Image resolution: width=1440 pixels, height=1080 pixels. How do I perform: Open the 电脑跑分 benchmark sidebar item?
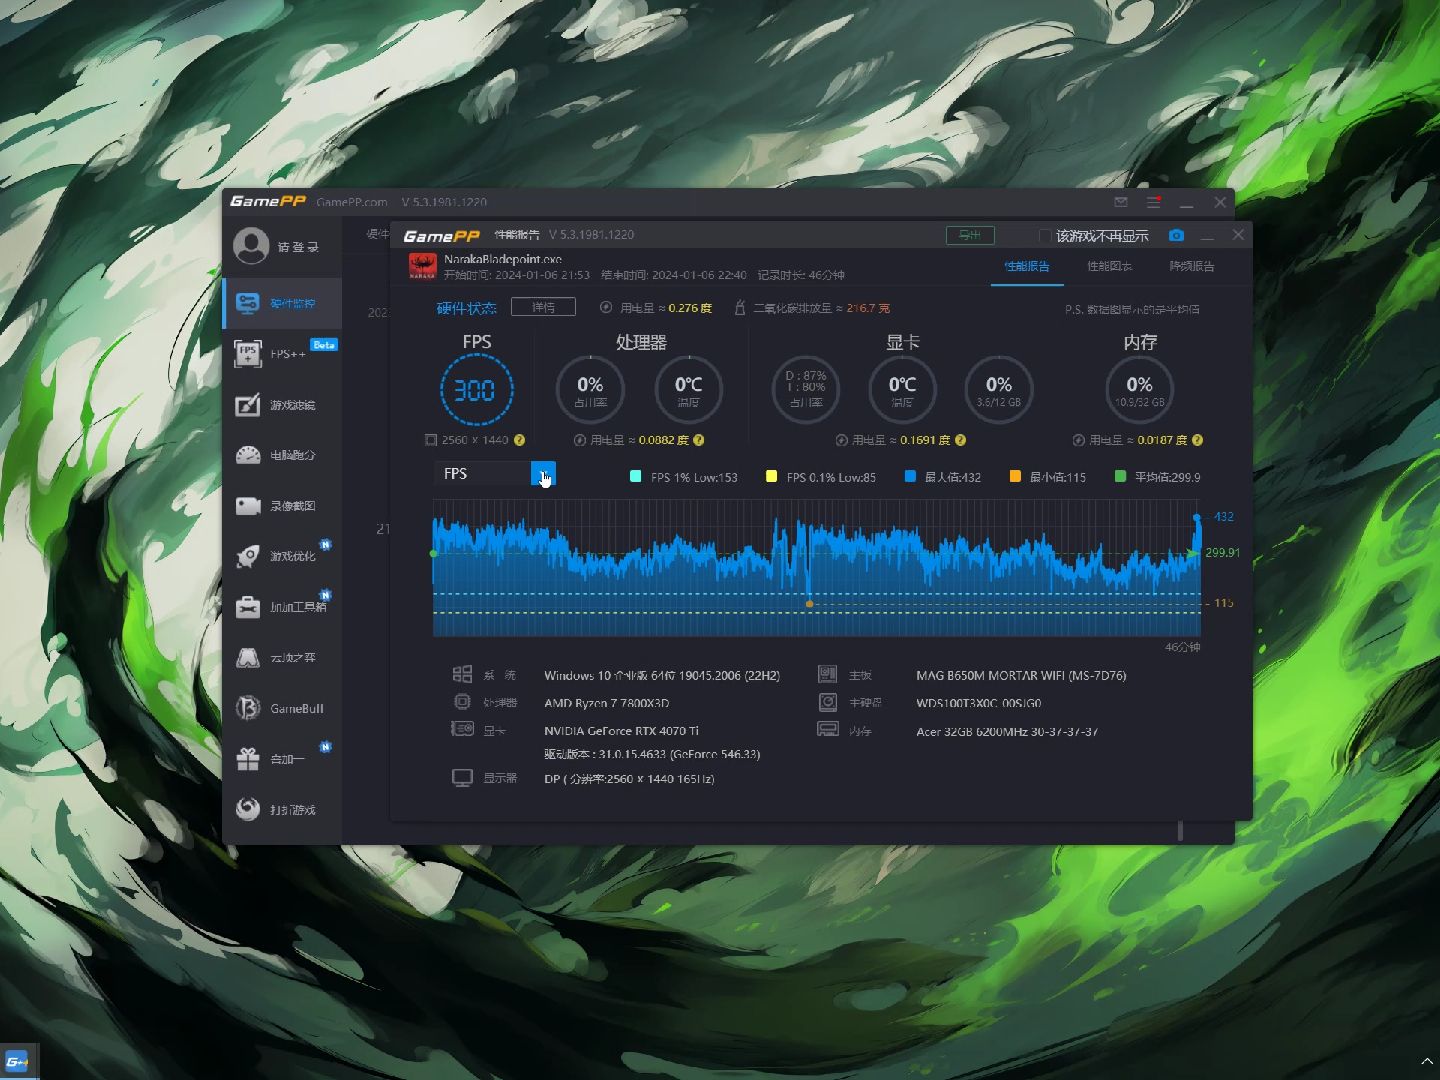(282, 455)
